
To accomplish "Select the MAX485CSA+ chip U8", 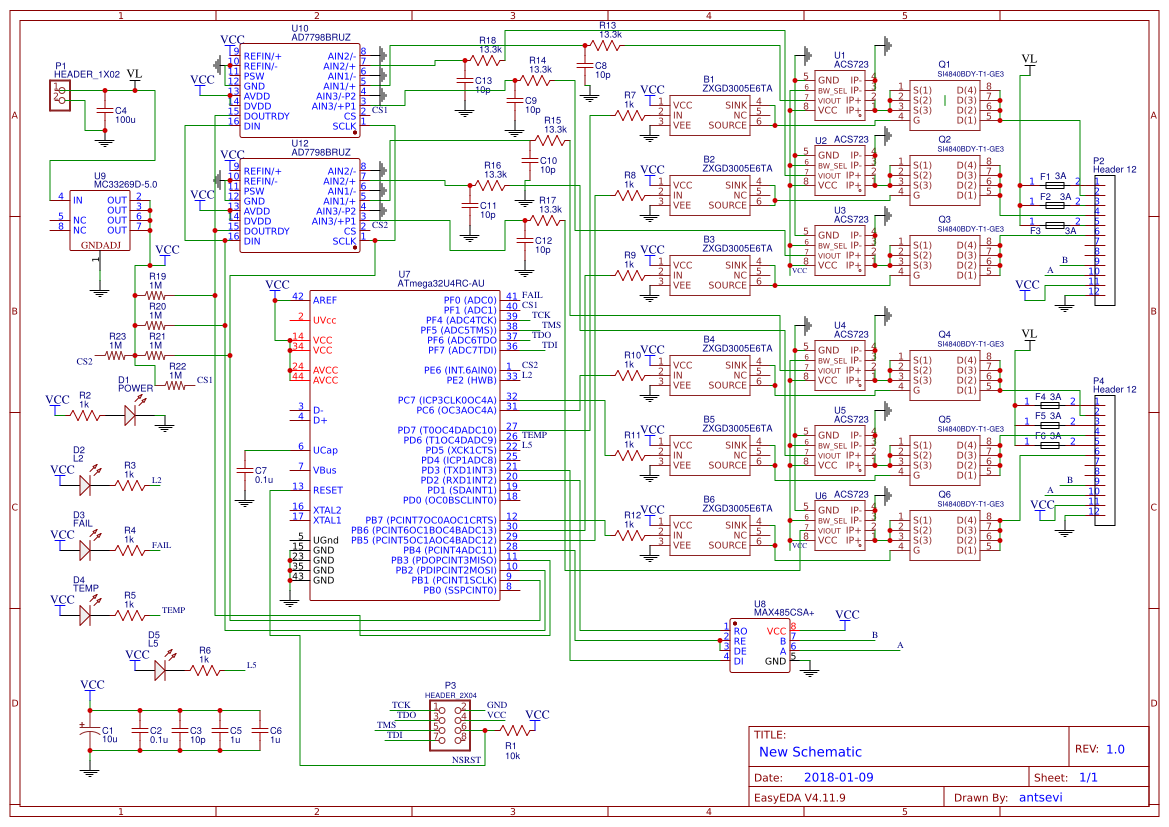I will [x=760, y=645].
